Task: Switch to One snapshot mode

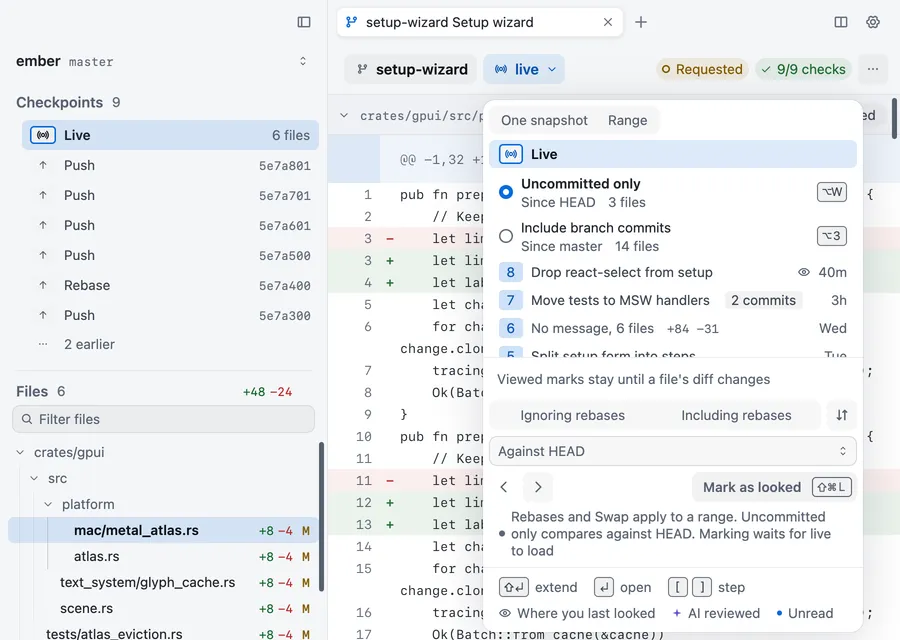Action: pos(544,121)
